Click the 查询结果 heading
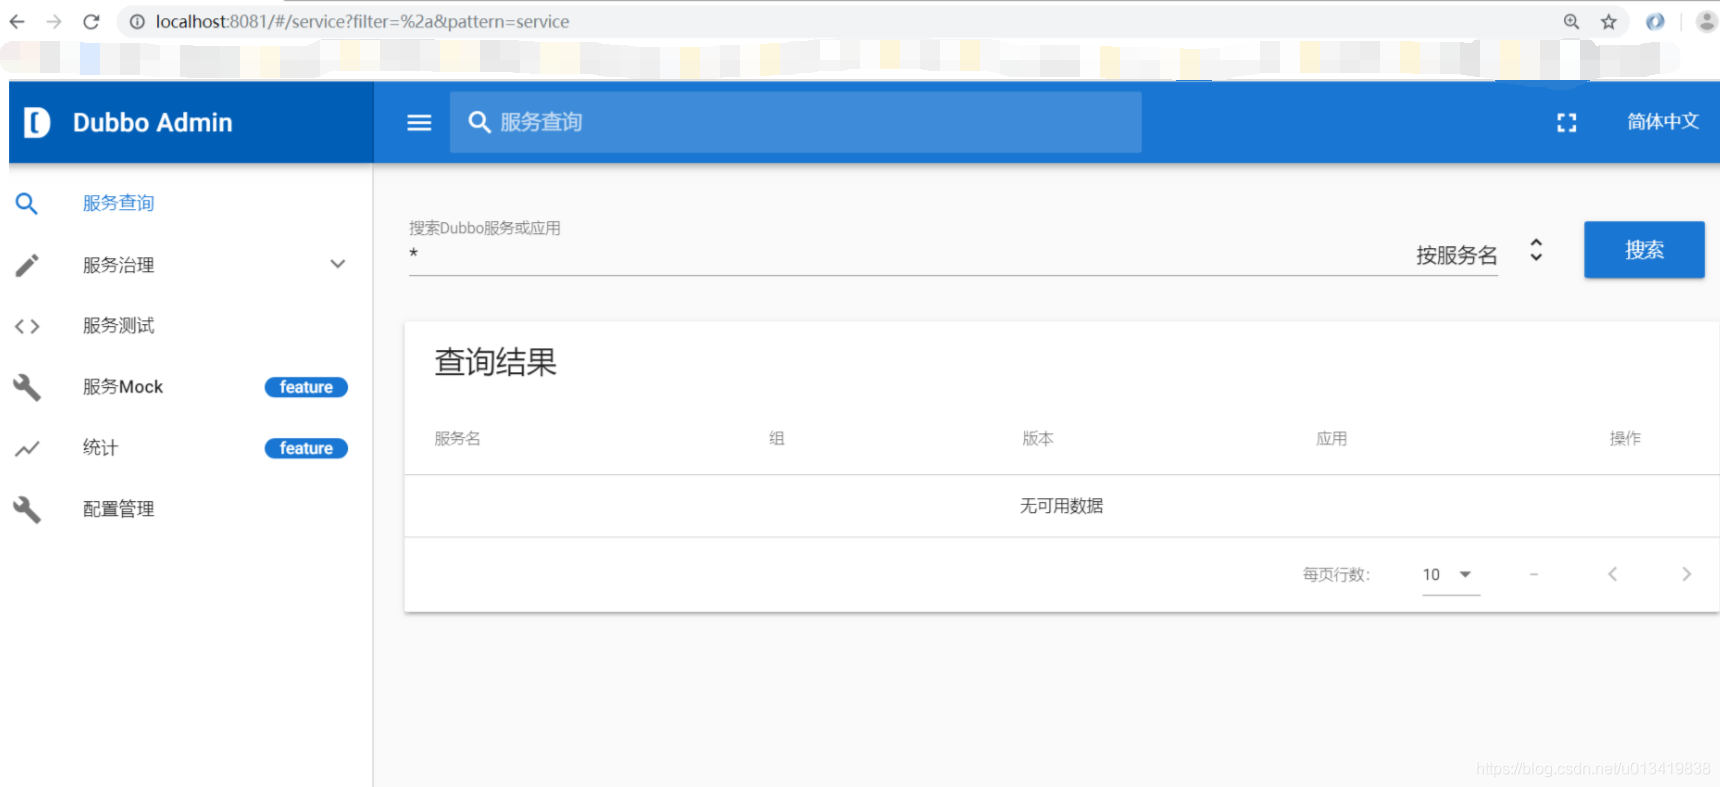Viewport: 1720px width, 787px height. pyautogui.click(x=495, y=362)
